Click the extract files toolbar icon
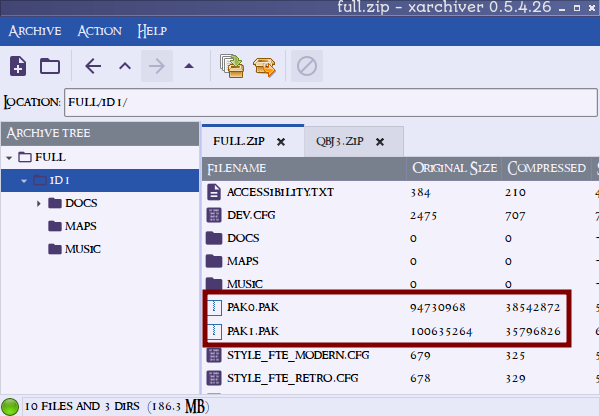This screenshot has height=416, width=600. [x=265, y=67]
